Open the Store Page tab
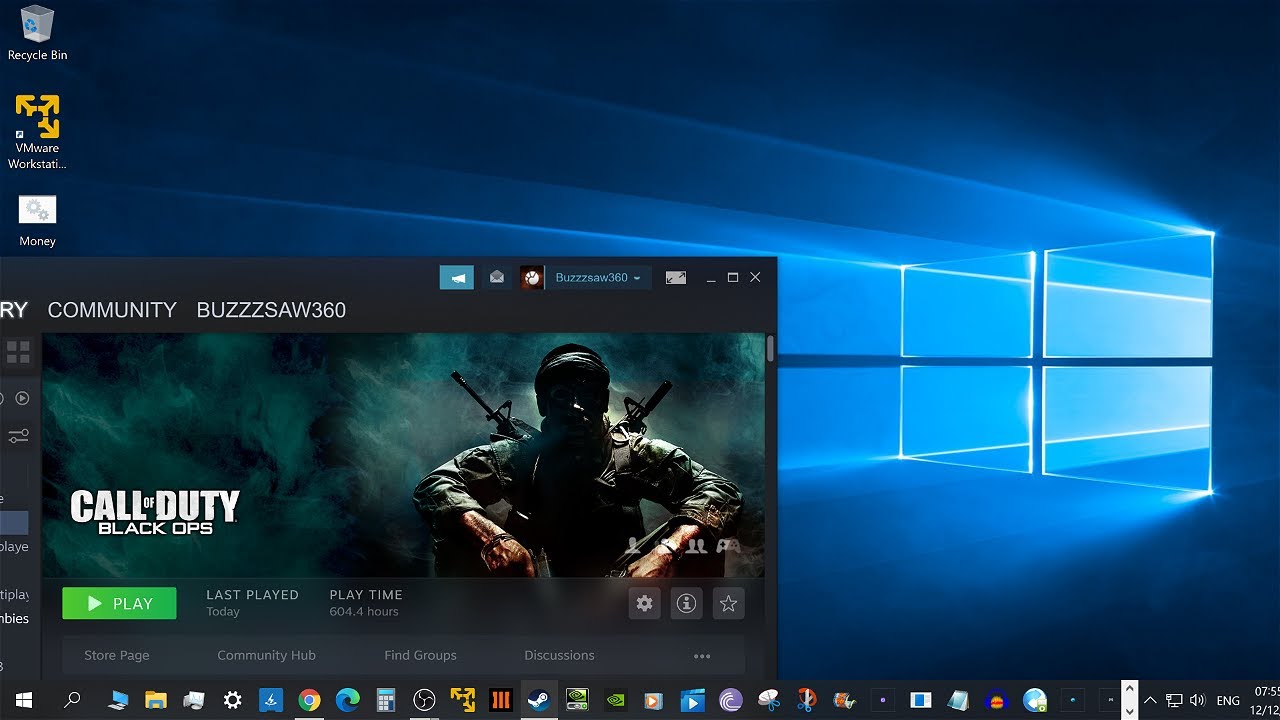 117,655
